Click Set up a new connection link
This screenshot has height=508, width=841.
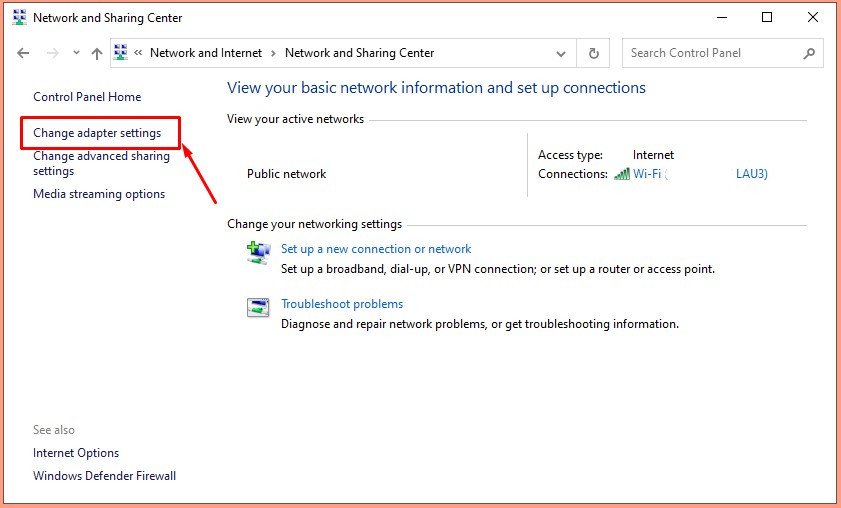click(x=376, y=249)
